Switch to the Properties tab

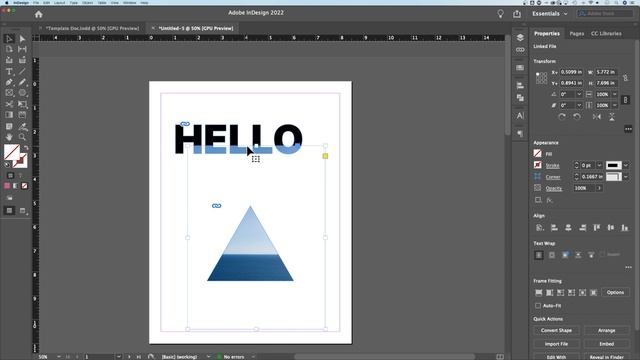click(x=547, y=33)
